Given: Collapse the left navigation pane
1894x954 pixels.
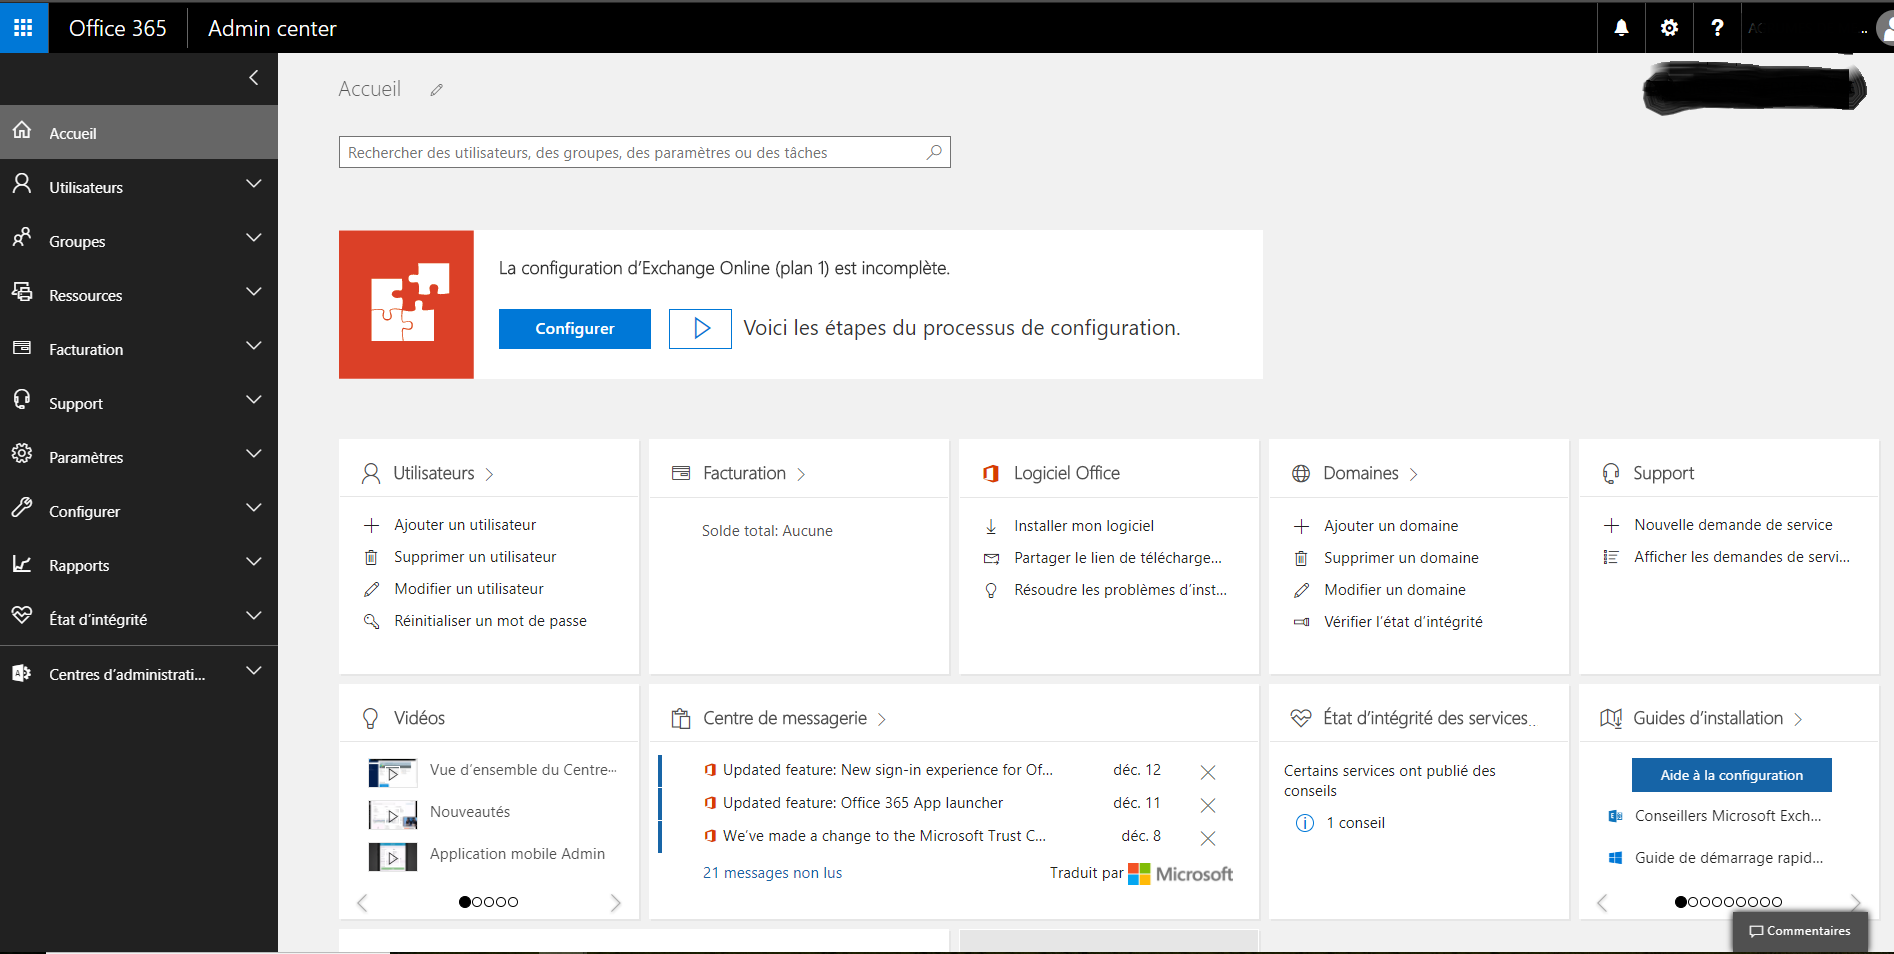Looking at the screenshot, I should pos(254,77).
